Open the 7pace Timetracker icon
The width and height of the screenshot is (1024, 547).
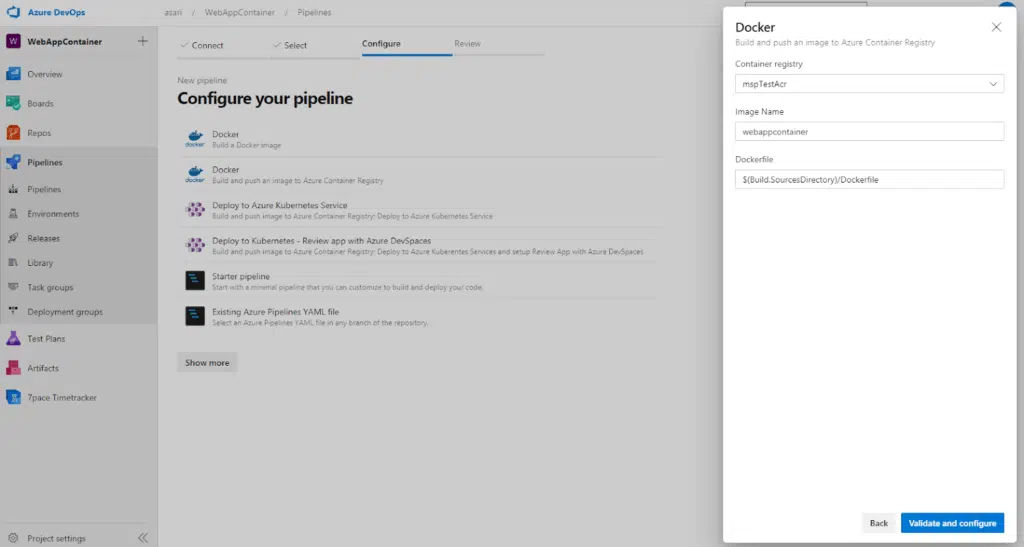point(13,397)
